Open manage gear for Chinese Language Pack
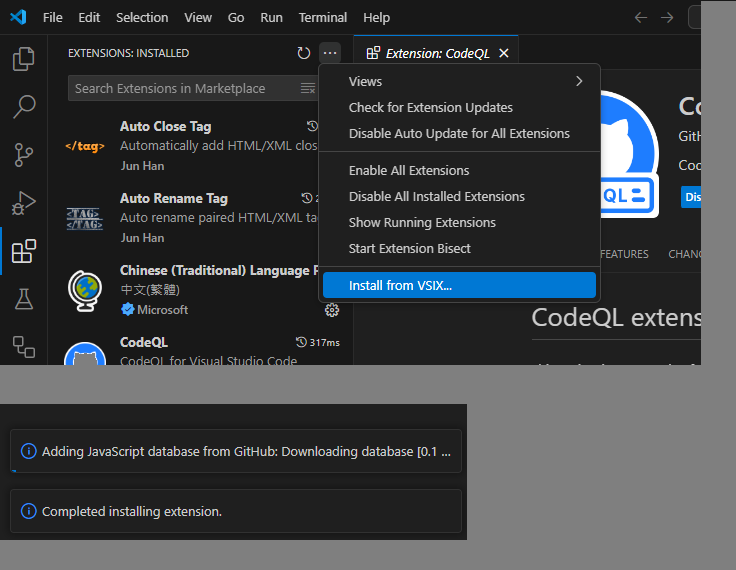This screenshot has height=570, width=736. click(x=332, y=310)
